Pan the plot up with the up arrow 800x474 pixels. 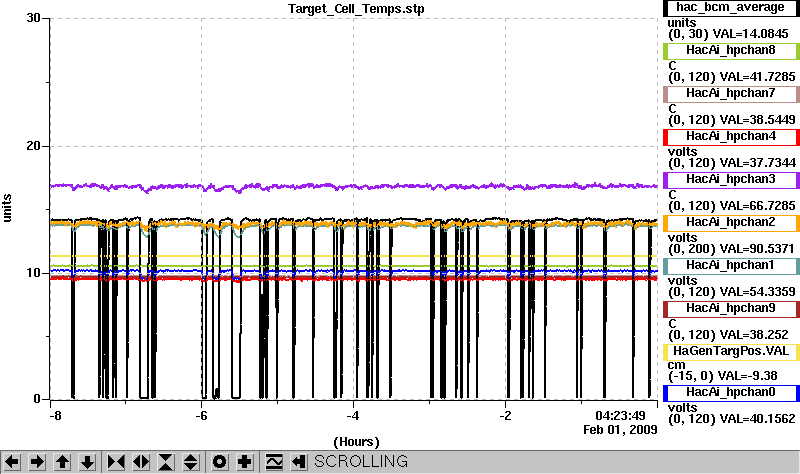(62, 462)
